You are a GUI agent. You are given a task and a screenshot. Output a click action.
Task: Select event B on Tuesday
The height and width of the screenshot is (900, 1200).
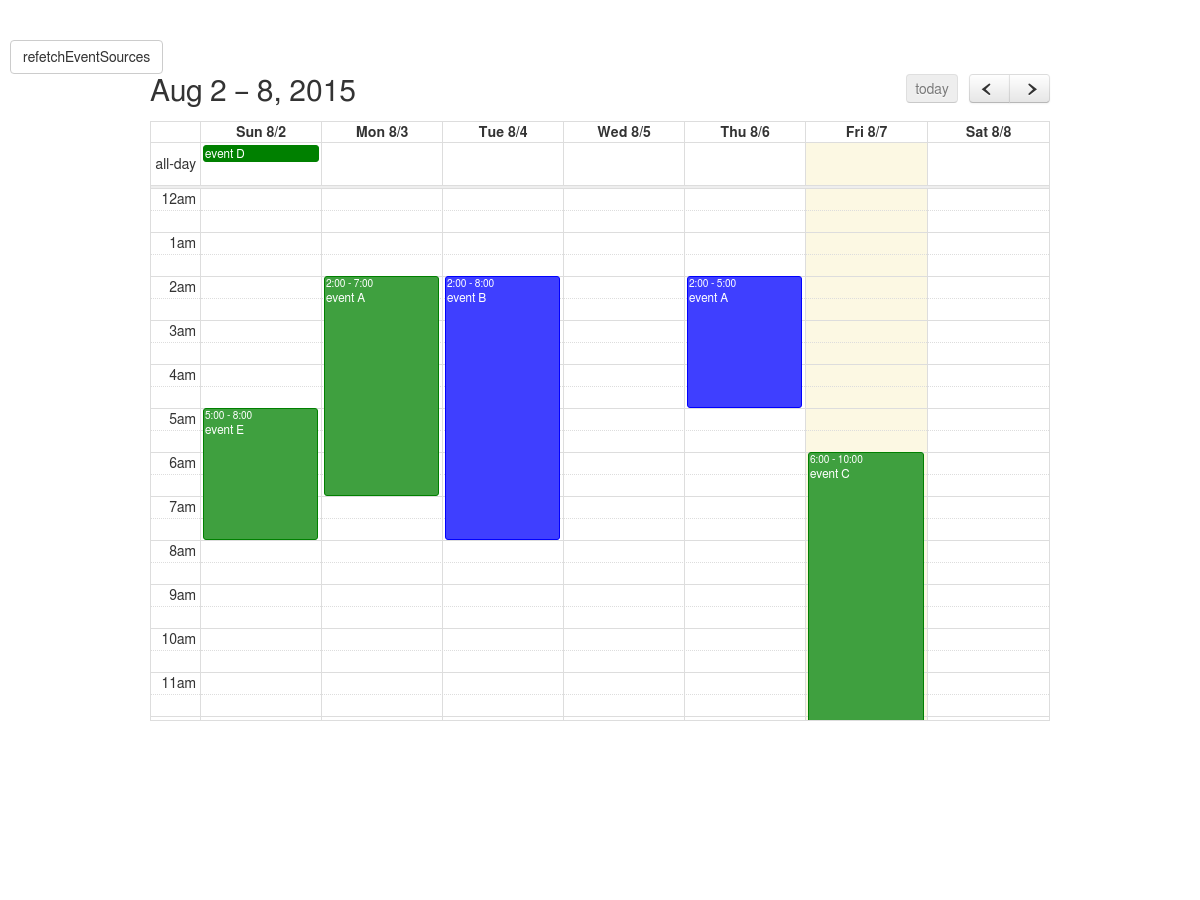(502, 408)
